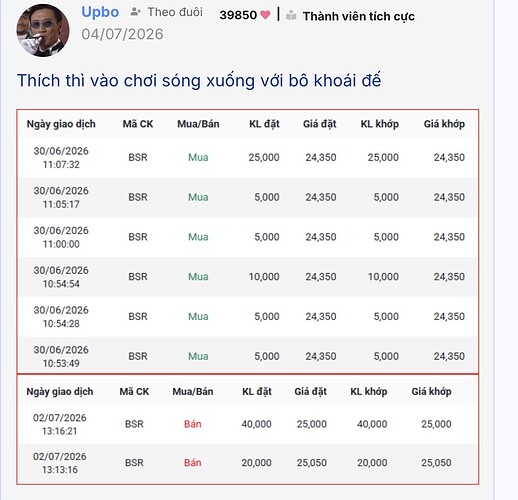The image size is (518, 500).
Task: Select the 30/06/2026 10:53:49 BSR row
Action: [248, 356]
